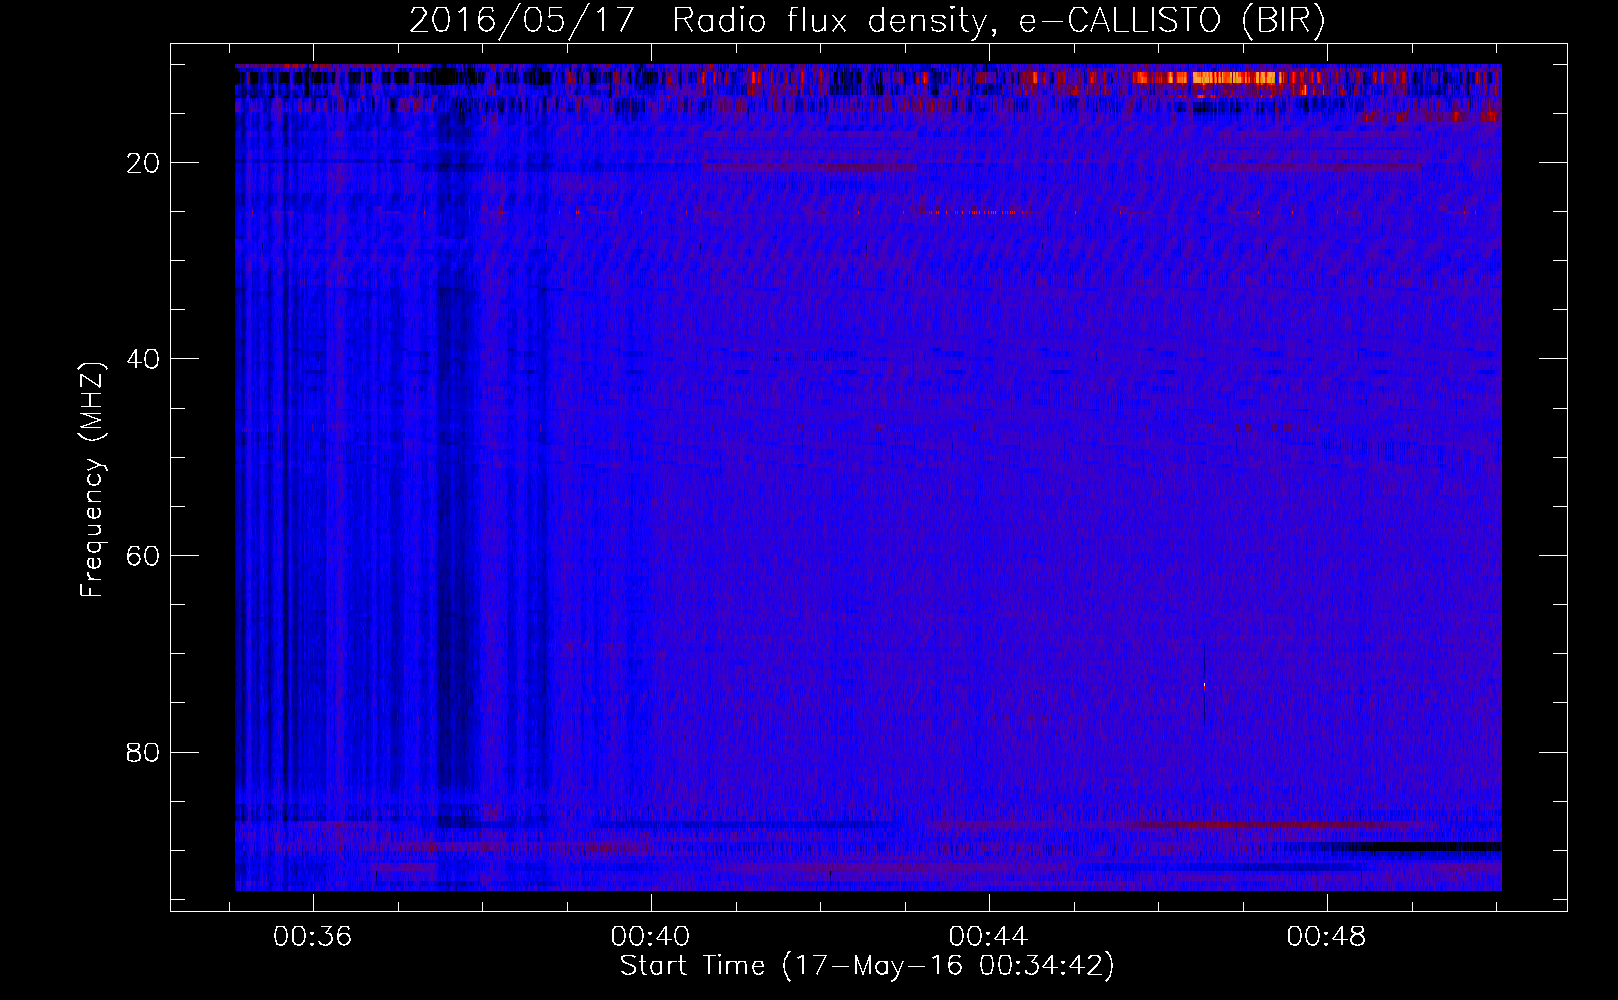Click the '00:36' time tick label
The image size is (1618, 1000).
[x=313, y=937]
